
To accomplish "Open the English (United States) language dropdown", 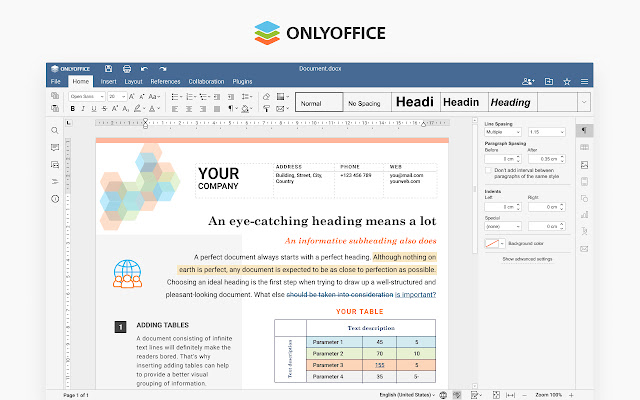I will (x=407, y=395).
